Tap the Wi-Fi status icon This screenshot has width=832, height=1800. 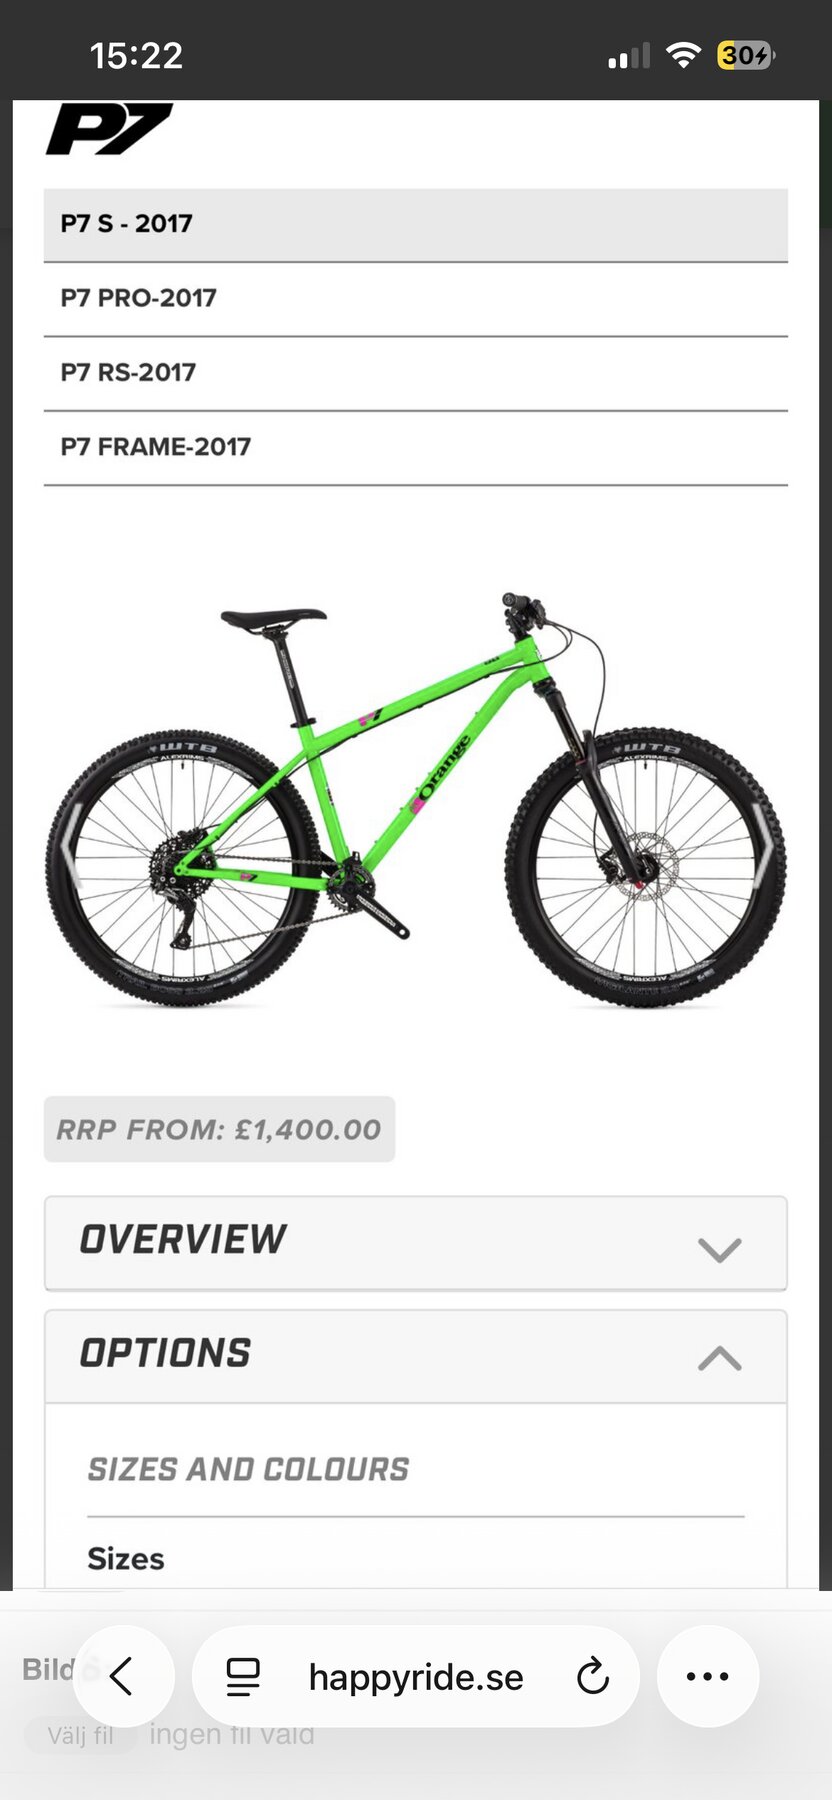tap(683, 55)
